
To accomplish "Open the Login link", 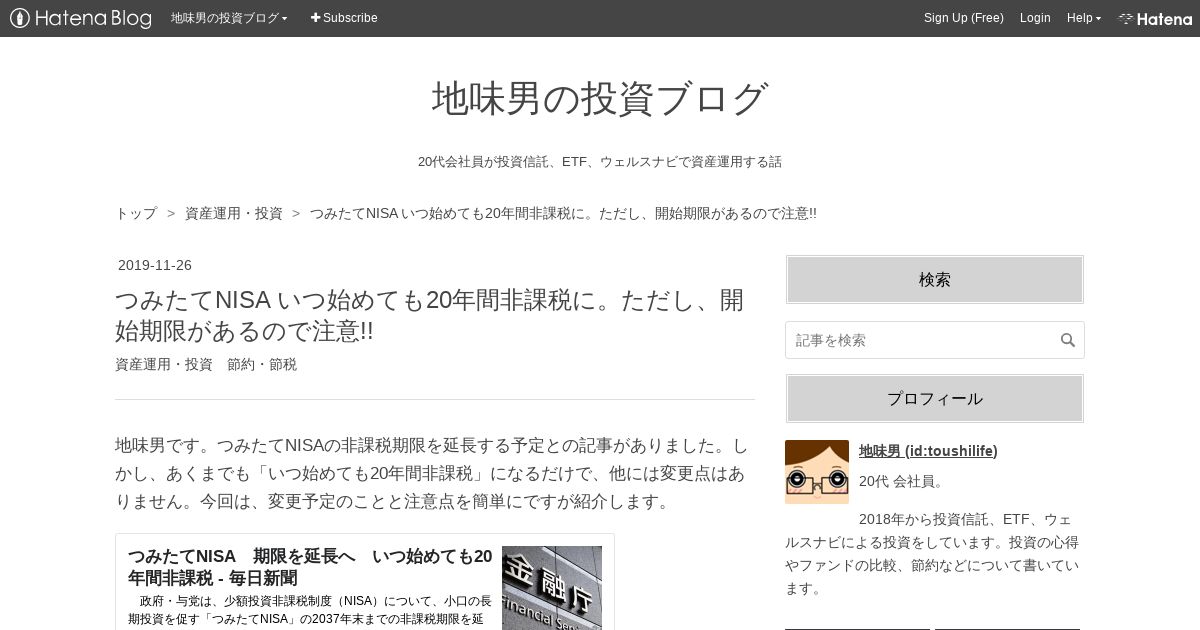I will pos(1035,18).
